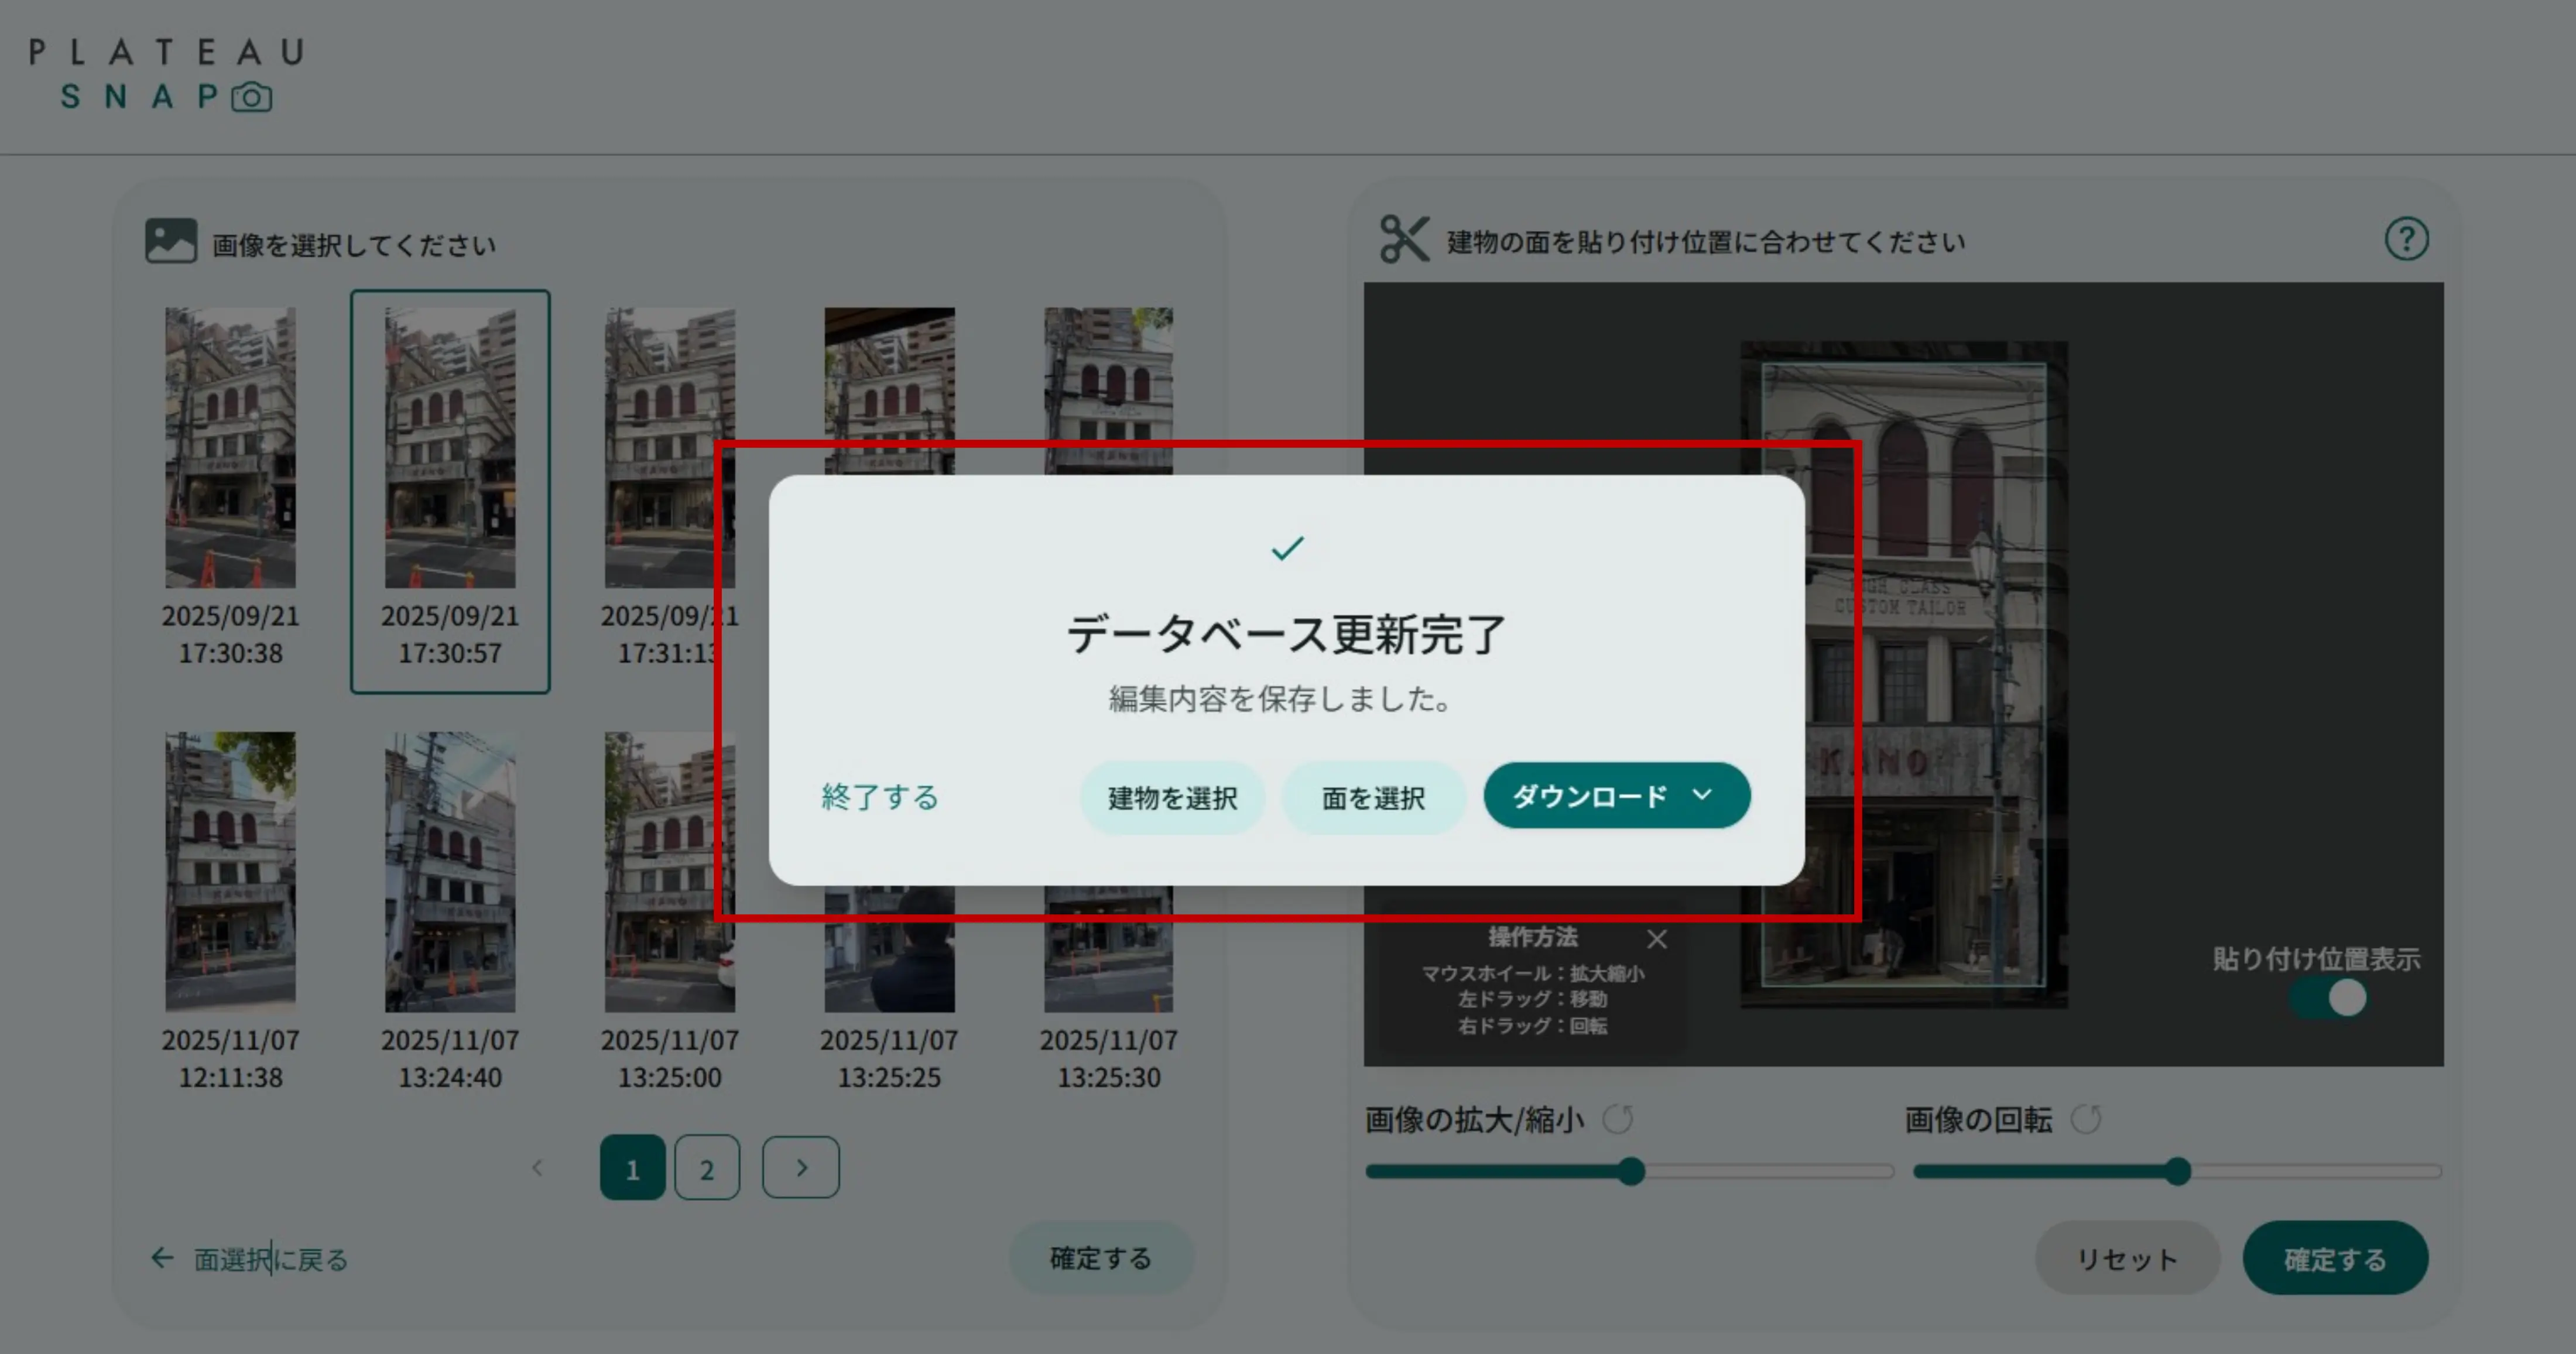The height and width of the screenshot is (1354, 2576).
Task: Go to next page of images arrow
Action: click(x=800, y=1167)
